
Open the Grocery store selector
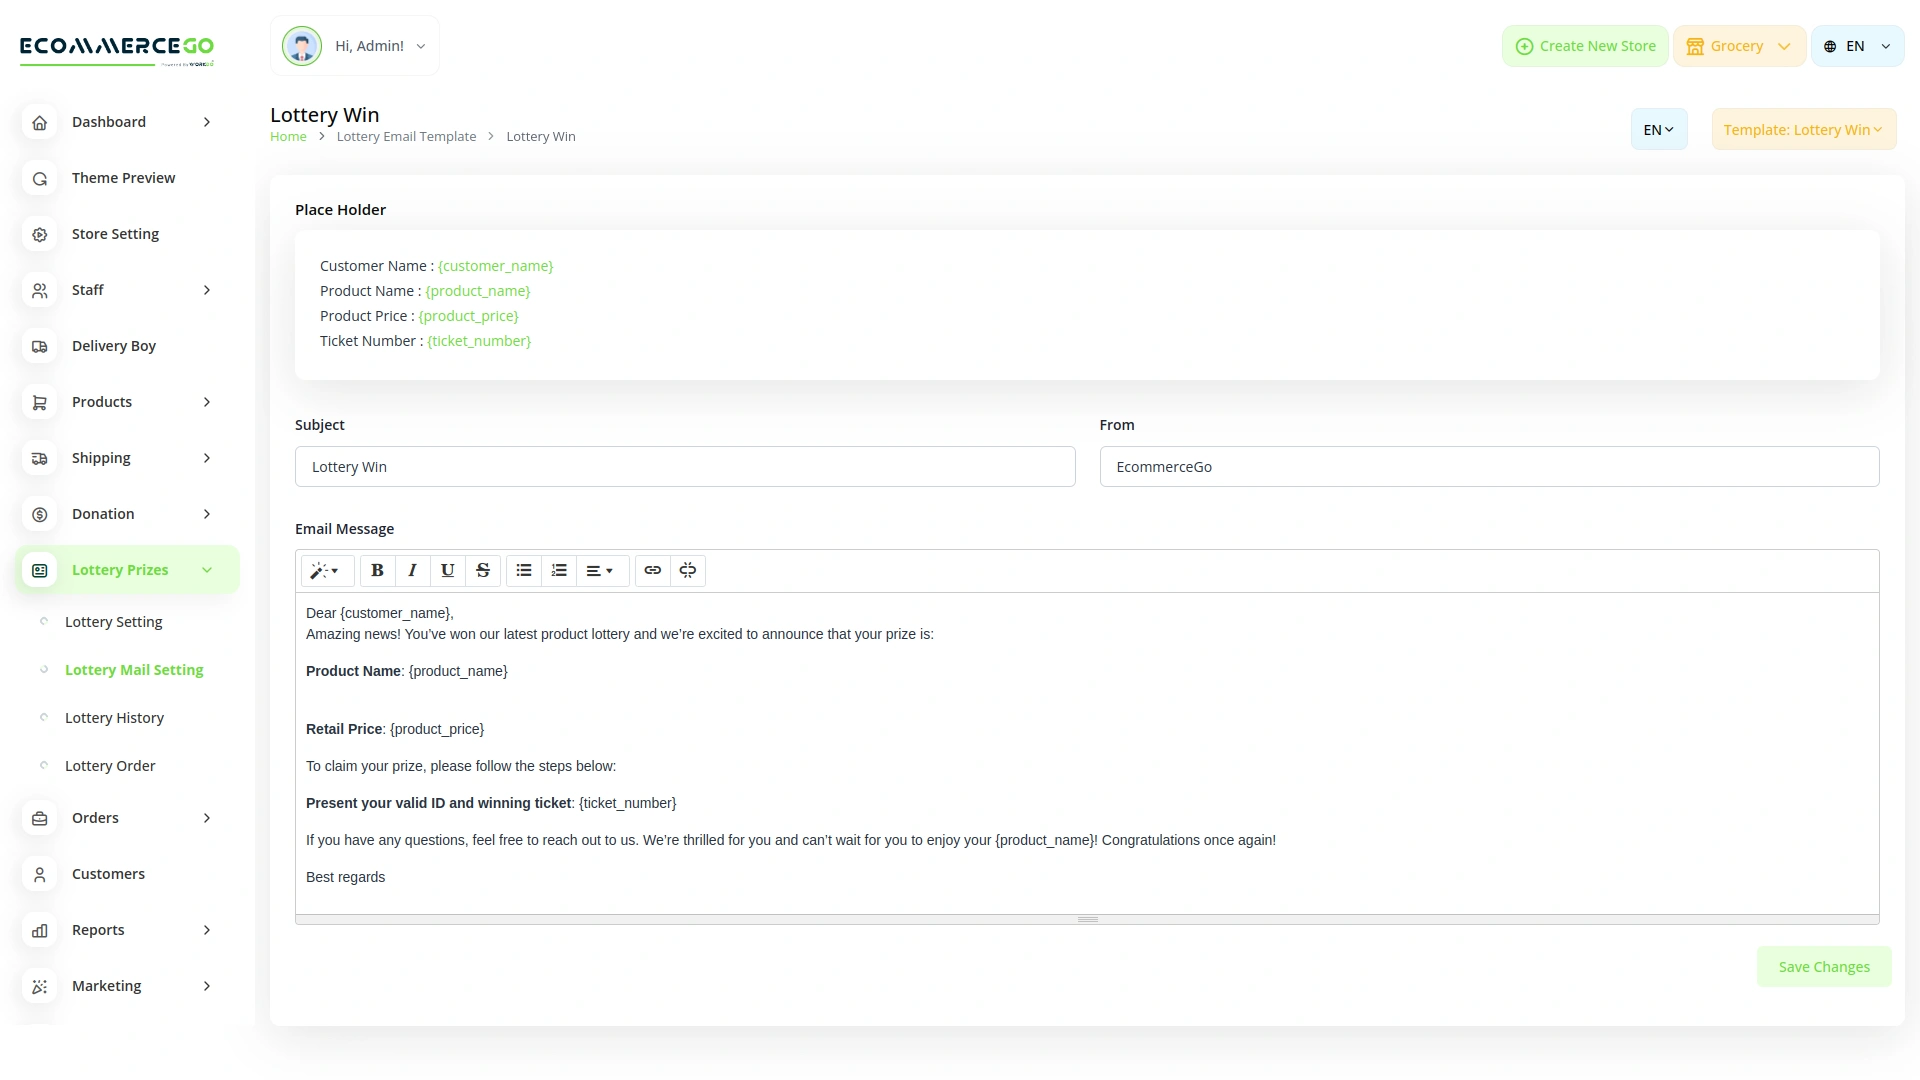pos(1738,46)
